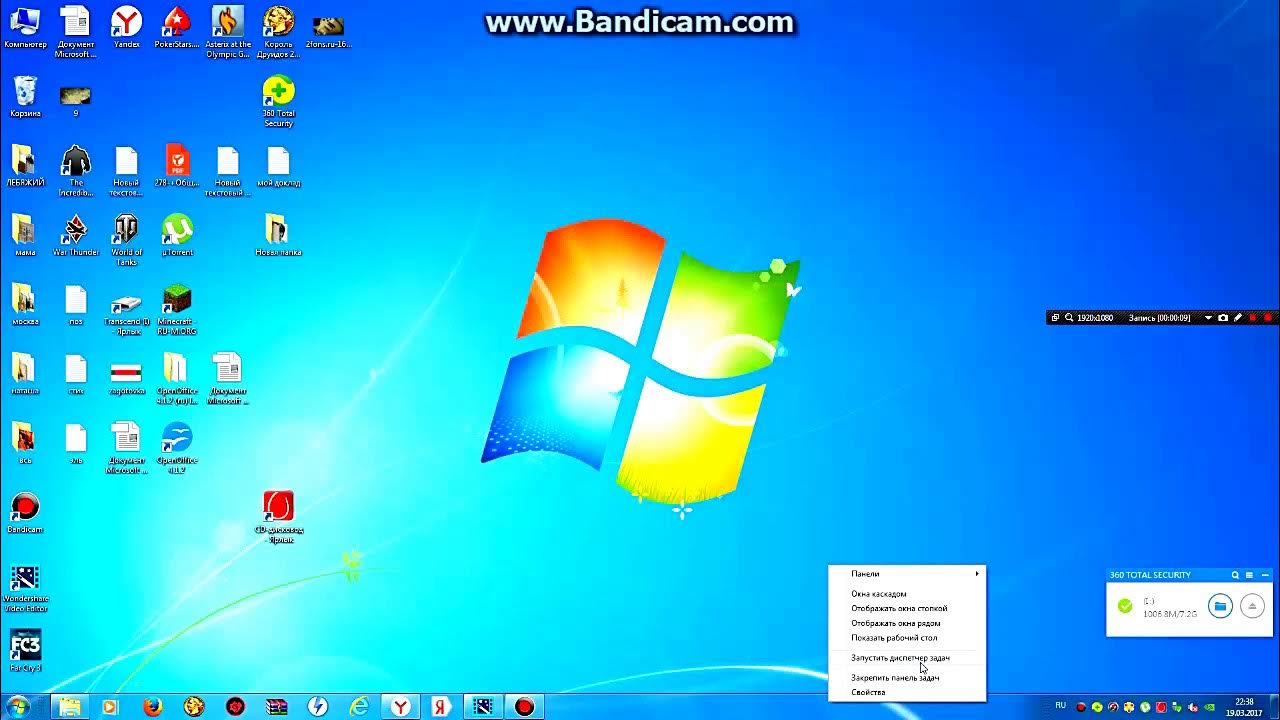Viewport: 1280px width, 720px height.
Task: Click Bandicam window-select icon on recording bar
Action: (x=1055, y=318)
